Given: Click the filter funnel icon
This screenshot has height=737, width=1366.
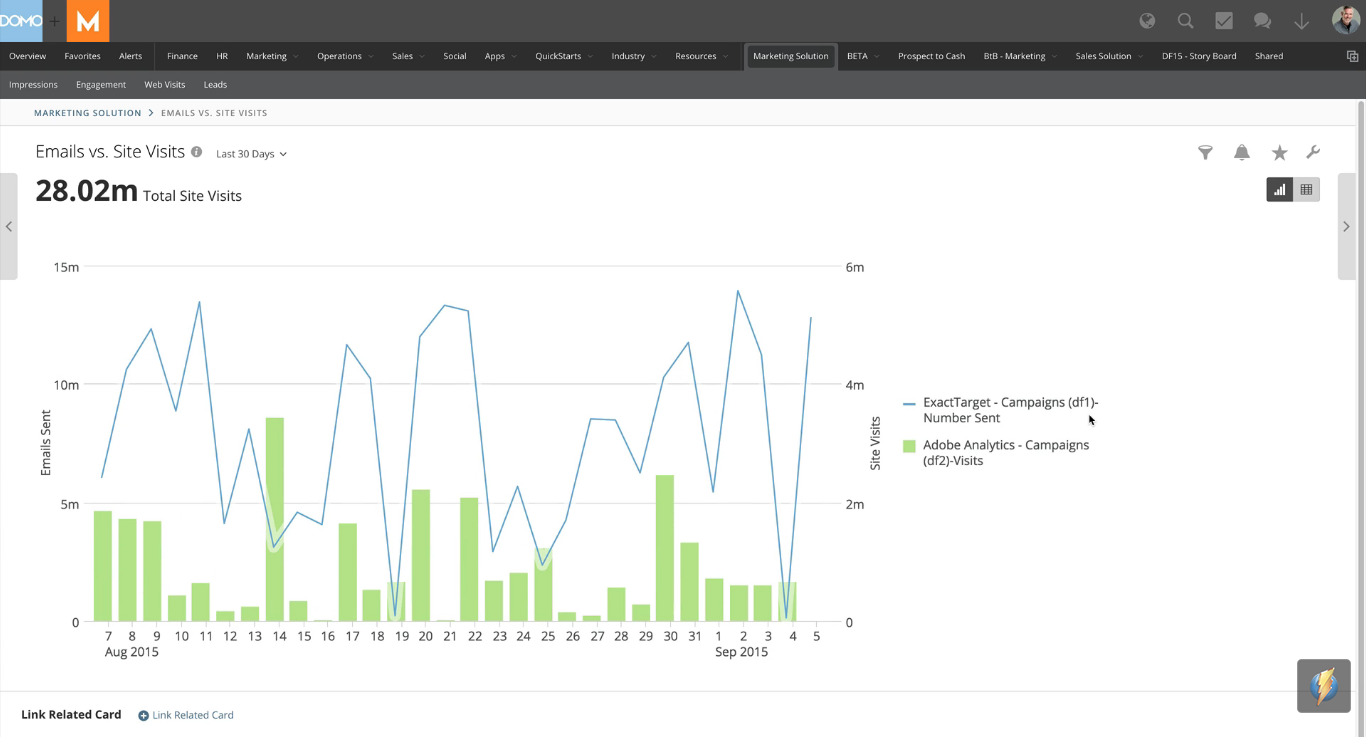Looking at the screenshot, I should pos(1205,153).
